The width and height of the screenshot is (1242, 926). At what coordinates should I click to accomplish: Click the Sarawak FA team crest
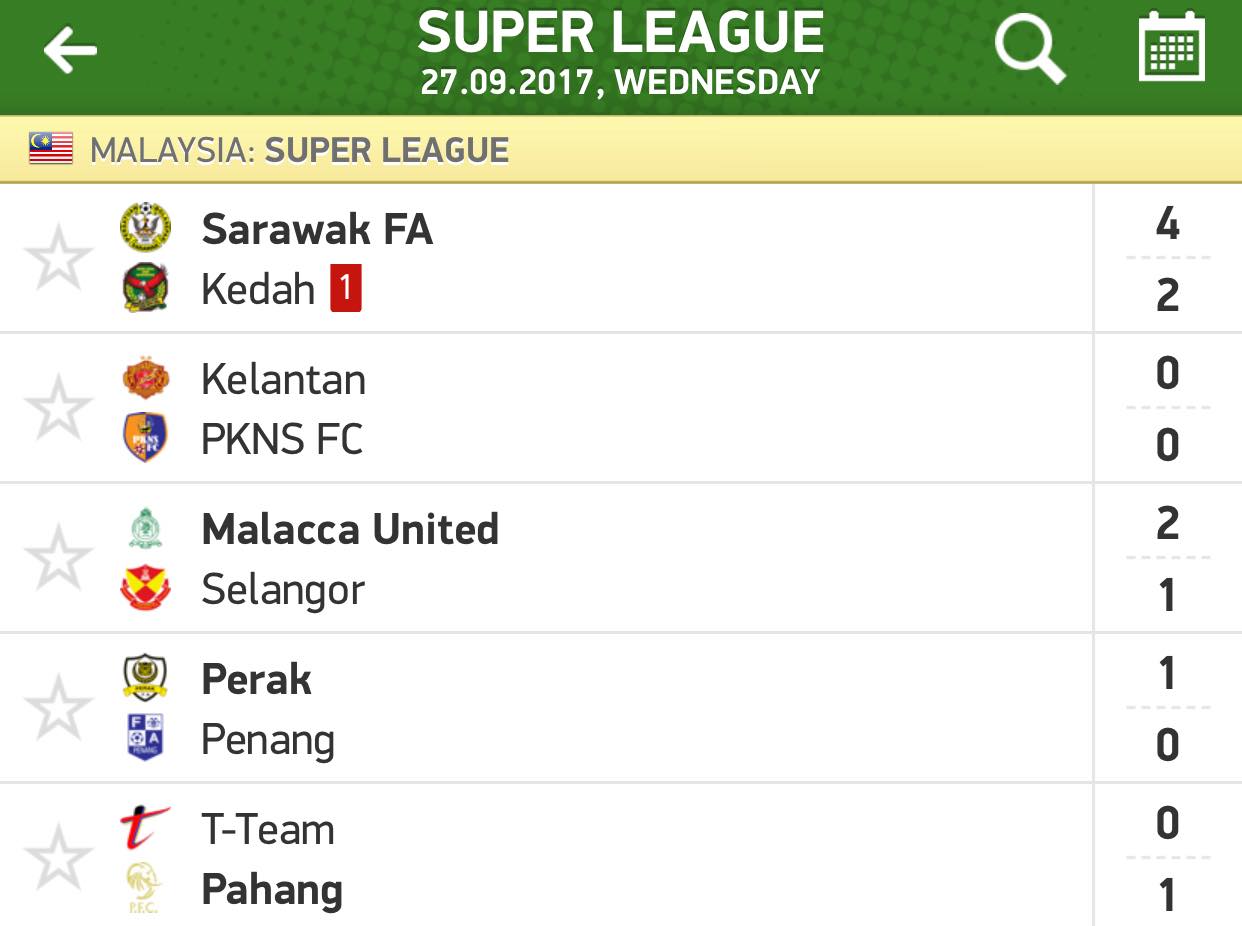click(146, 227)
